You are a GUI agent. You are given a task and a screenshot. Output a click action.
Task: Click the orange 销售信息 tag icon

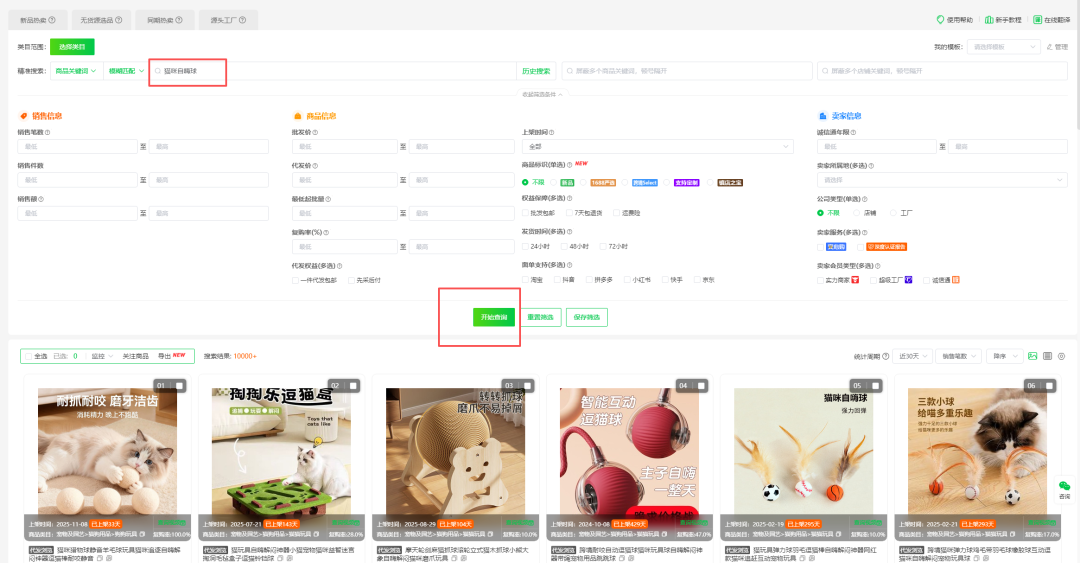pos(24,116)
